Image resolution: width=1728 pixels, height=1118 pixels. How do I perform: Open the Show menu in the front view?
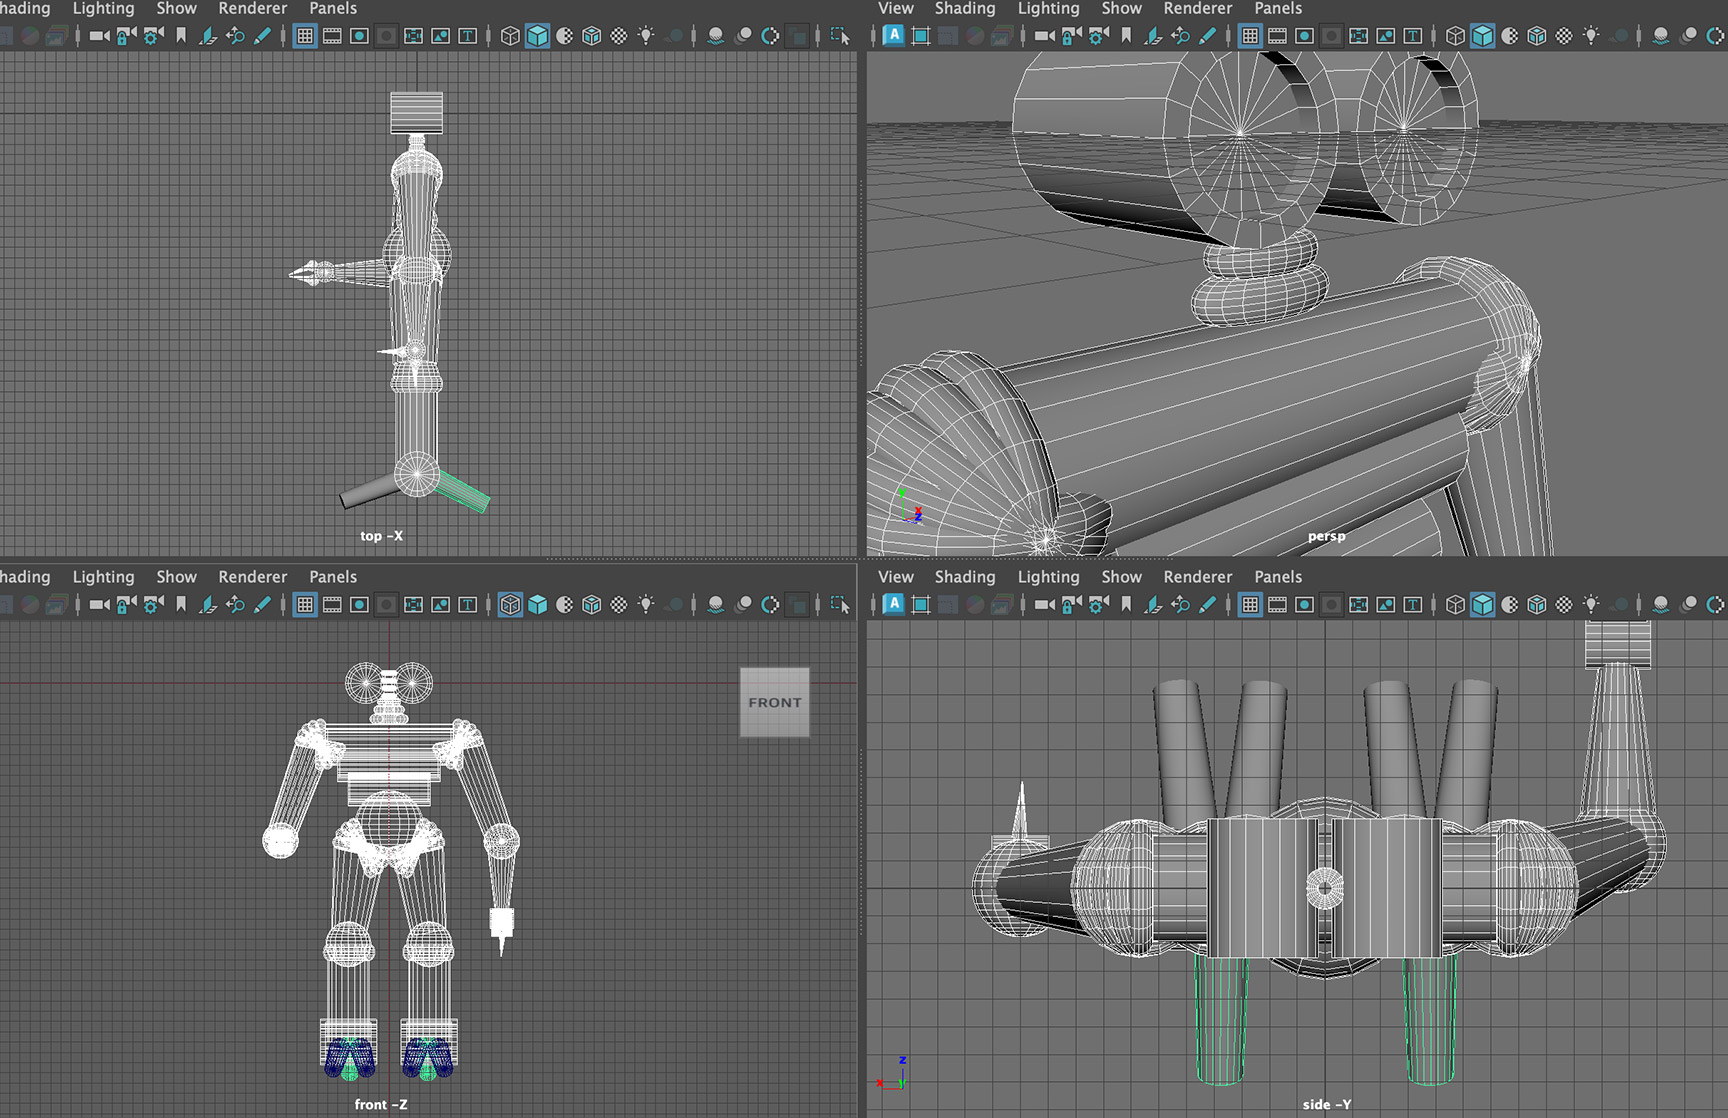click(x=176, y=577)
